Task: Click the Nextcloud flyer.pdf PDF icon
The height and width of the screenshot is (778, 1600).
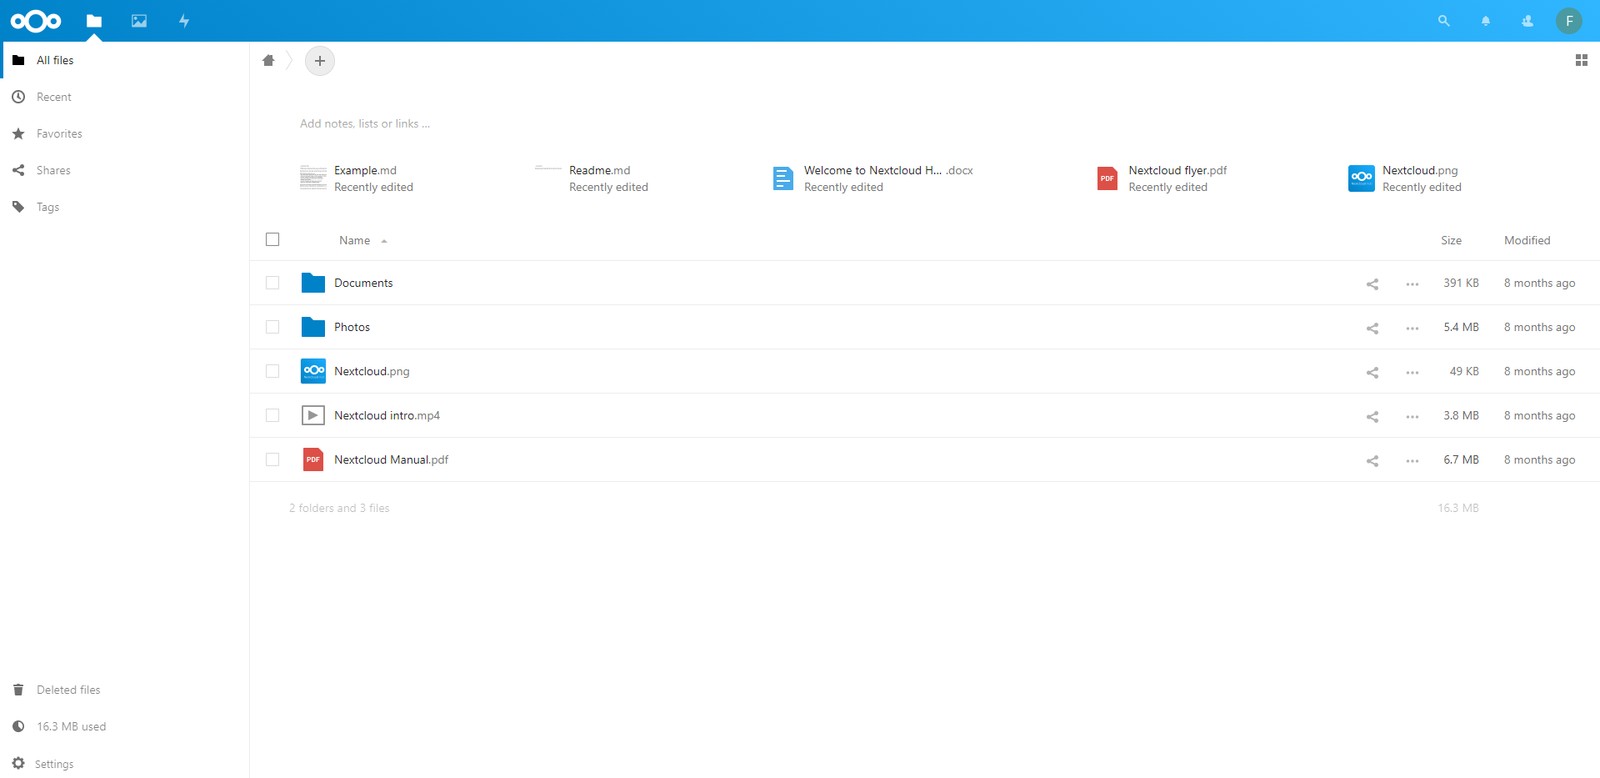Action: point(1107,179)
